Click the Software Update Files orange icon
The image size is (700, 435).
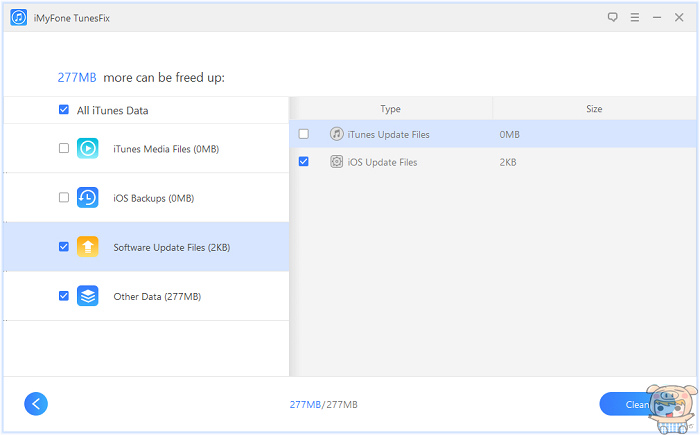[88, 246]
